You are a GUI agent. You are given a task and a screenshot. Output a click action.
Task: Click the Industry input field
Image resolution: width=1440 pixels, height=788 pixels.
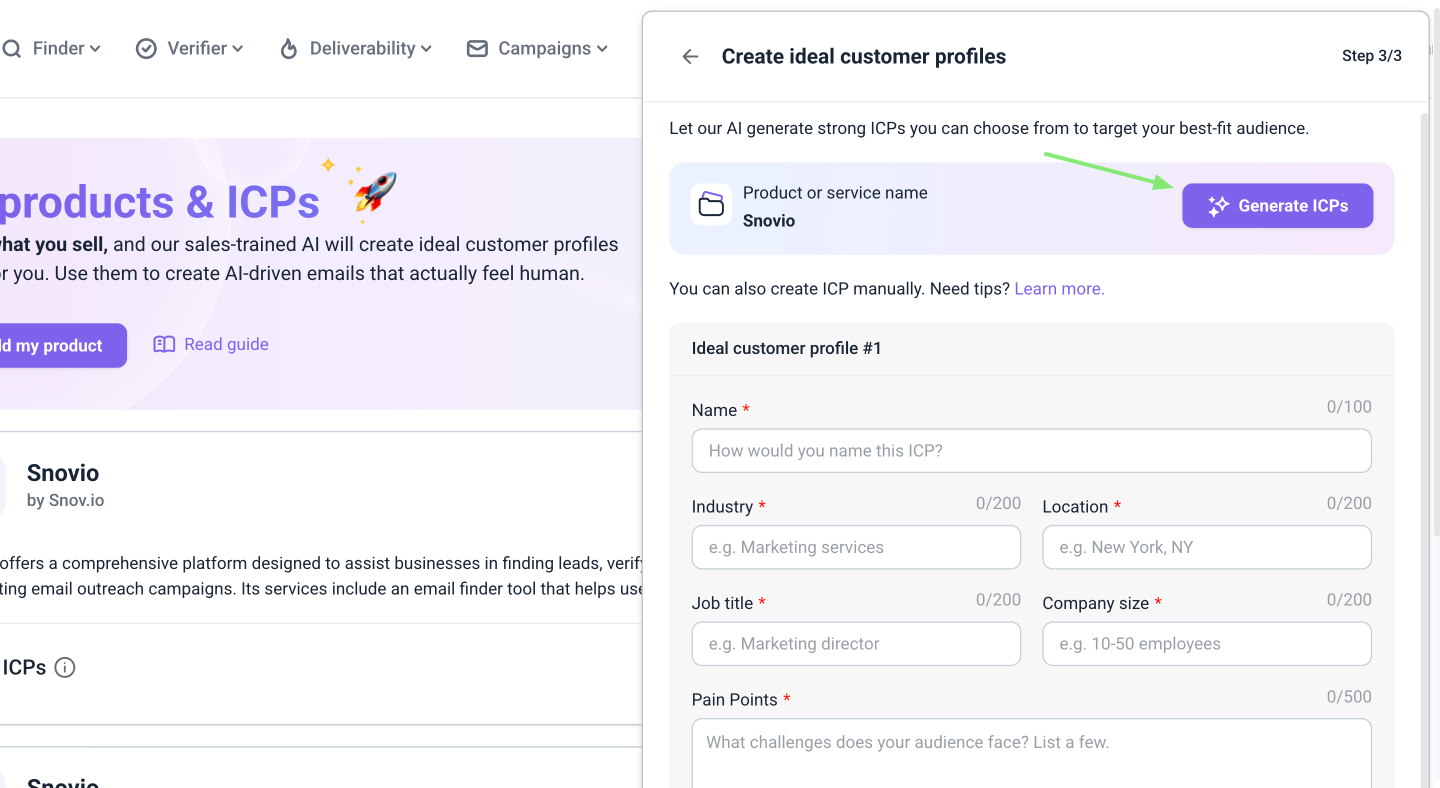point(856,548)
